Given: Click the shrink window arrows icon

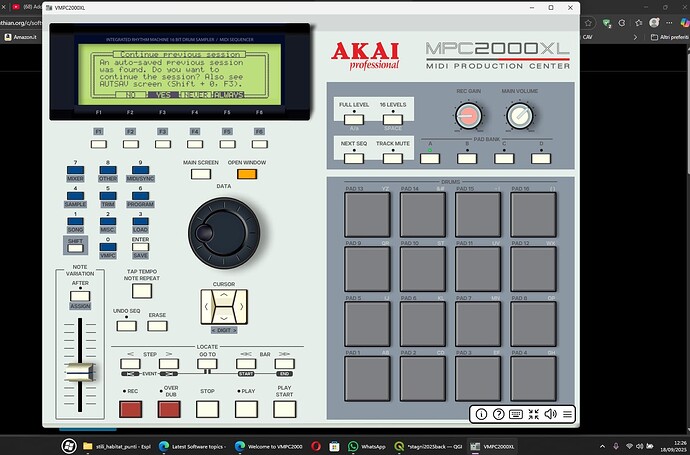Looking at the screenshot, I should click(x=532, y=413).
